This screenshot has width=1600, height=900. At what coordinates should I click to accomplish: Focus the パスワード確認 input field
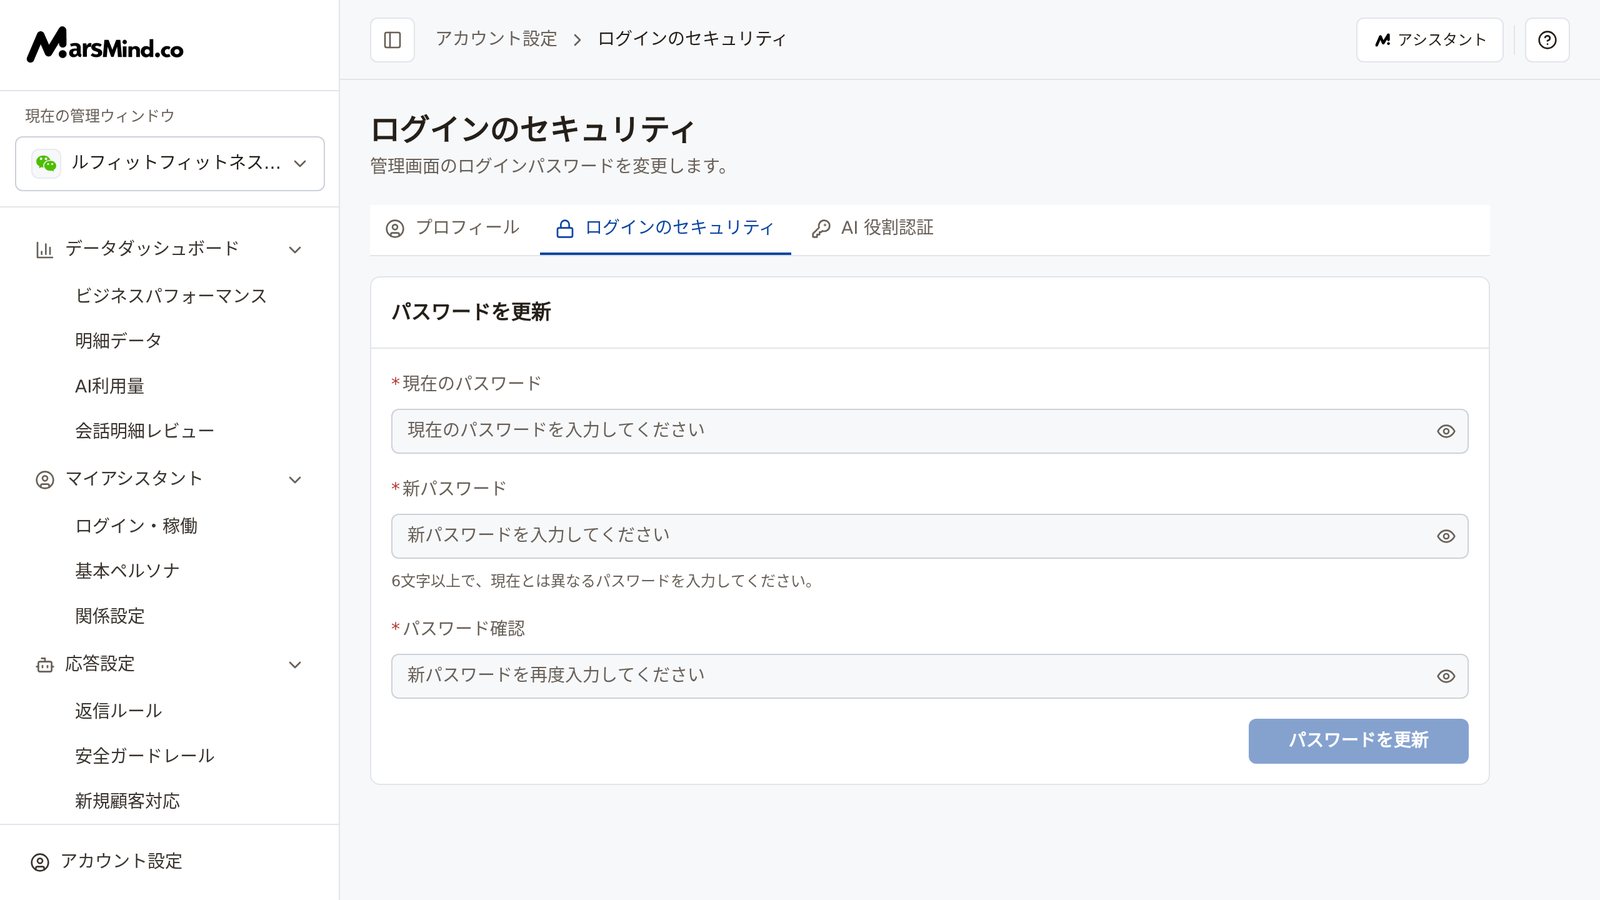[x=930, y=676]
